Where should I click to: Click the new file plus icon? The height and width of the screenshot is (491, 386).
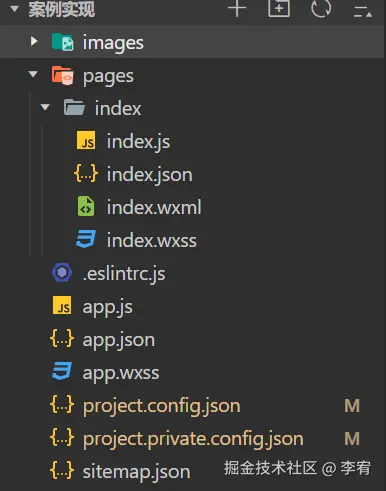coord(237,8)
